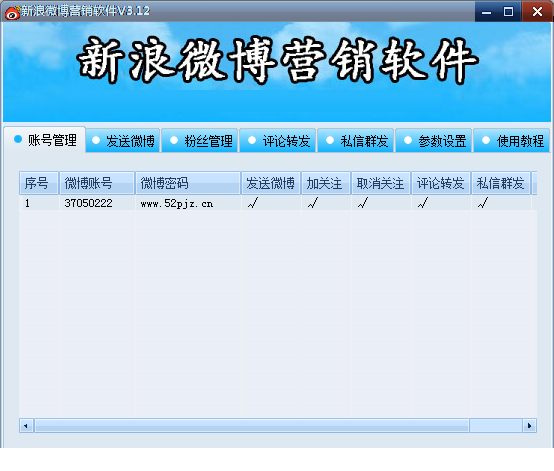Viewport: 554px width, 471px height.
Task: Open the 粉丝管理 tab
Action: point(201,141)
